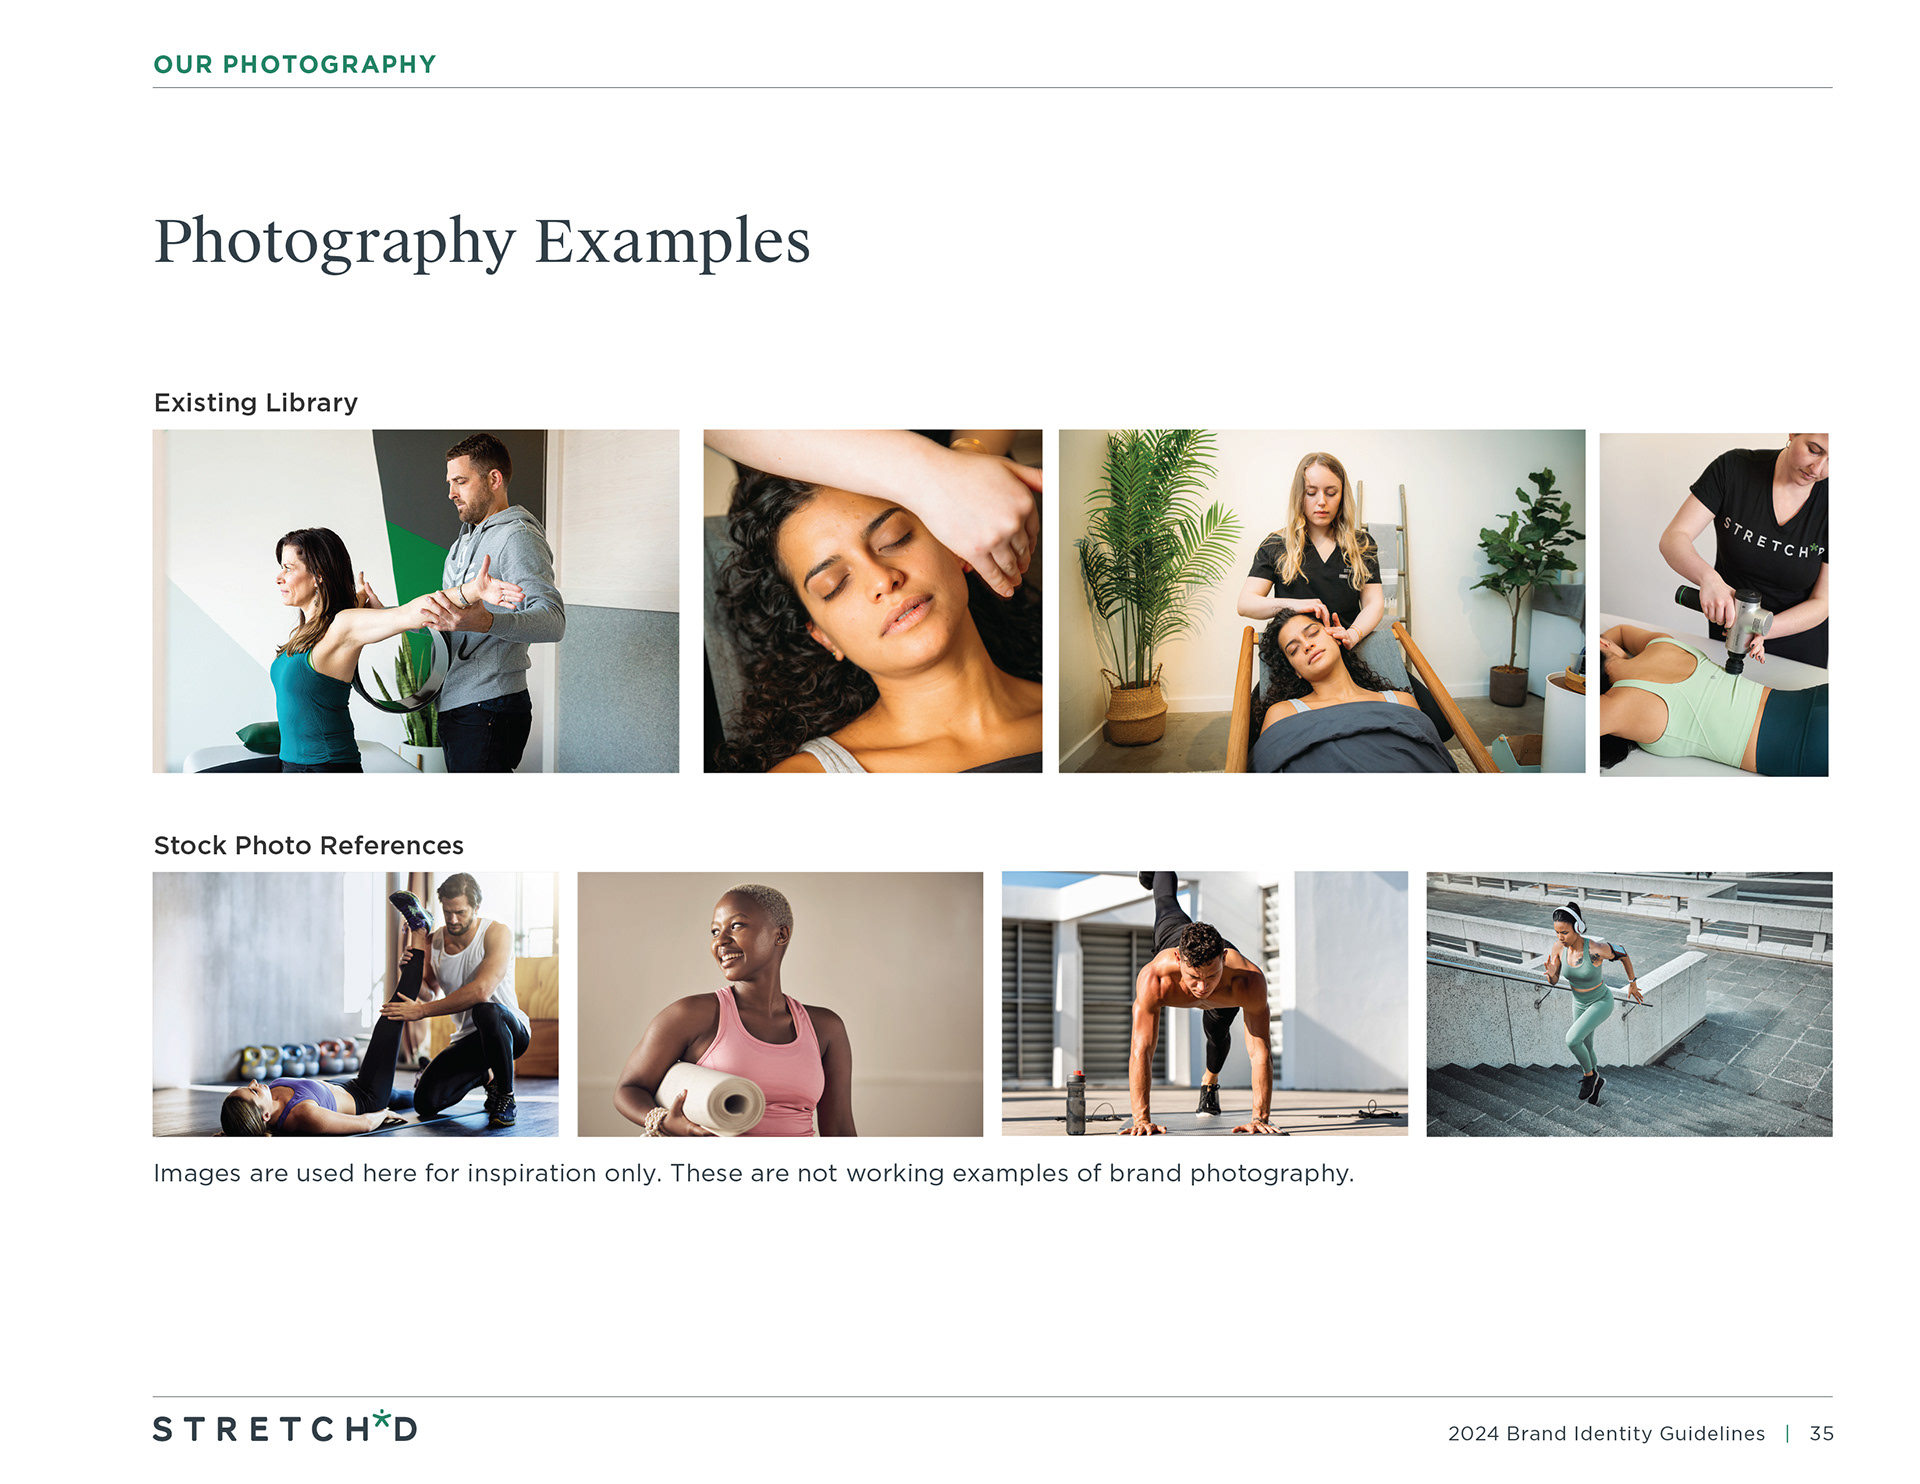
Task: Click the leg stretch photo with kettlebells
Action: pos(355,1004)
